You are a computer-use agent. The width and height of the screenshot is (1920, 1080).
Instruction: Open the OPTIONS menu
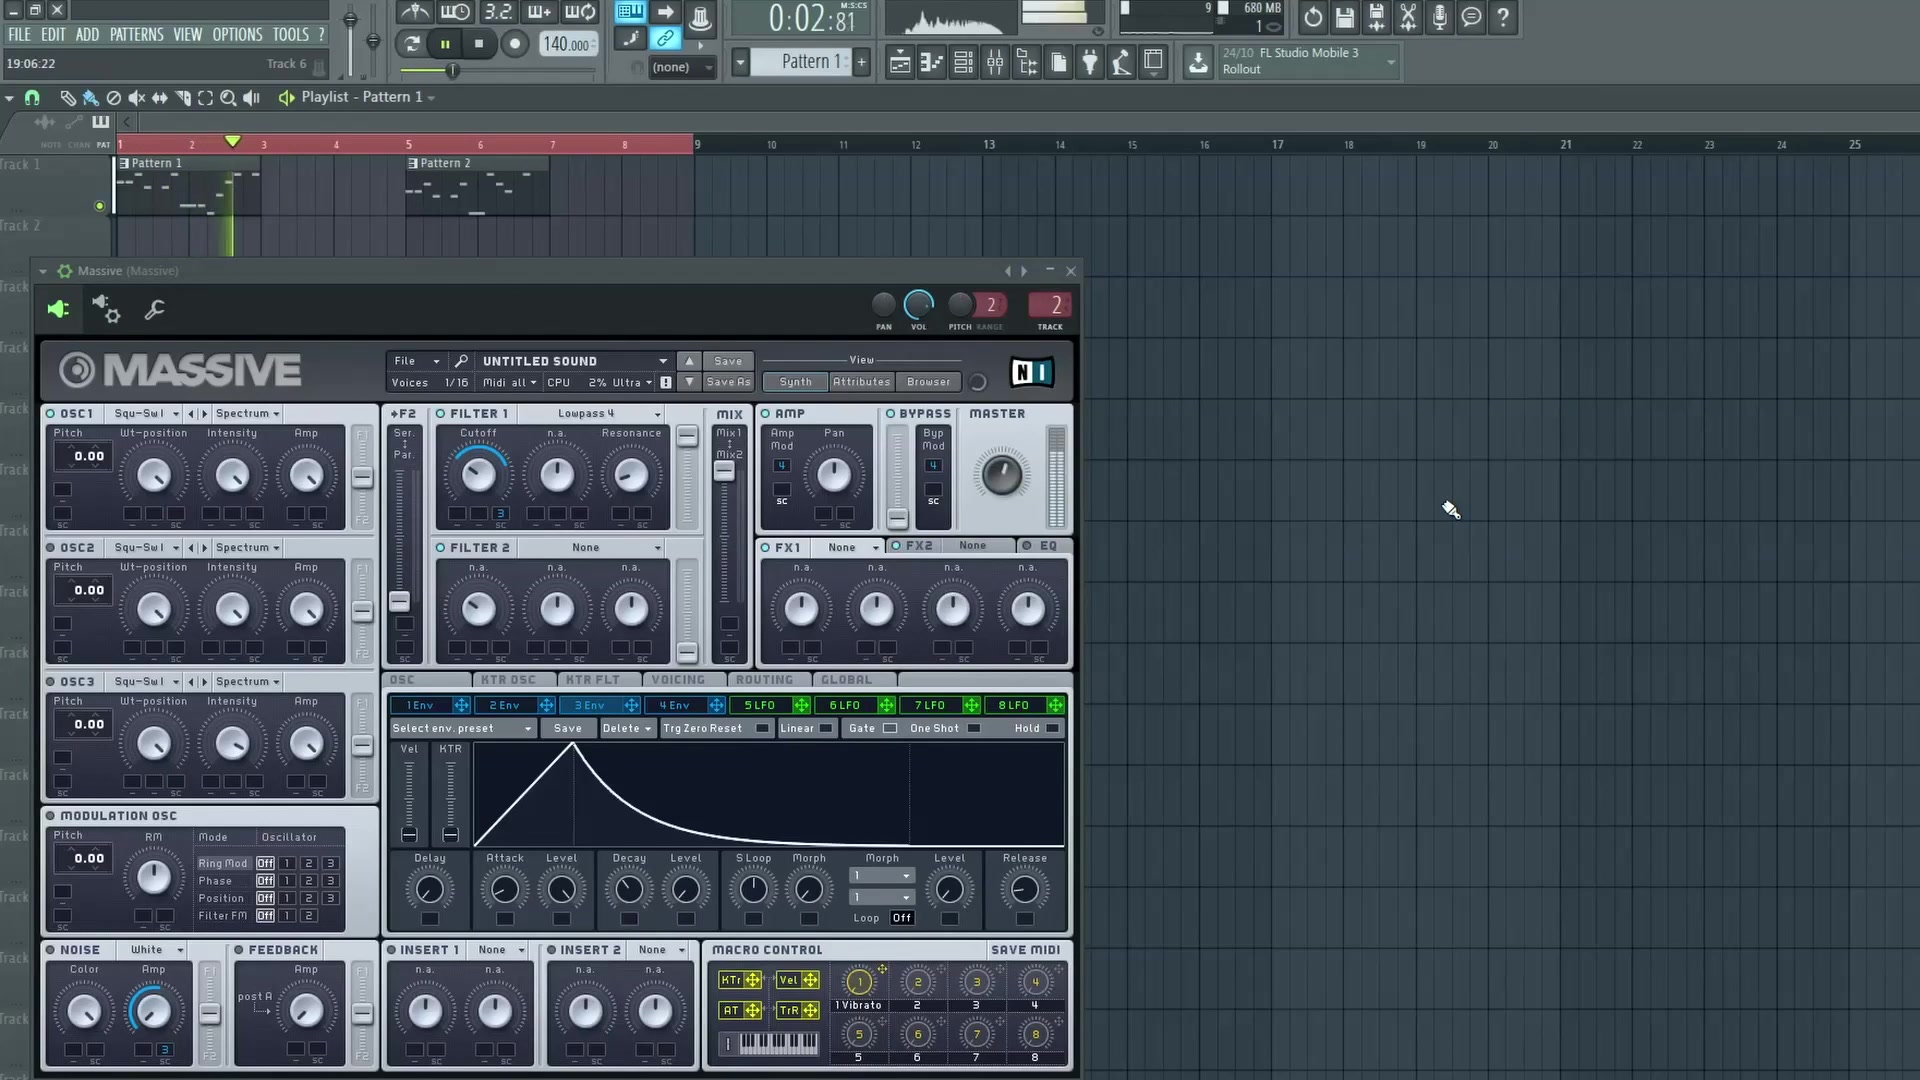[x=237, y=35]
